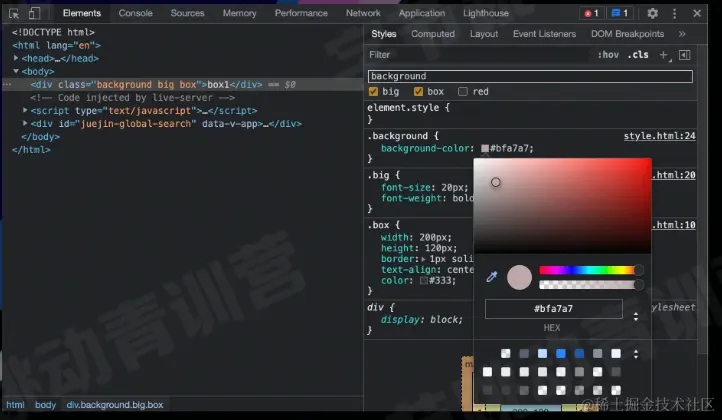
Task: Click the styles Filter input field
Action: click(x=479, y=55)
